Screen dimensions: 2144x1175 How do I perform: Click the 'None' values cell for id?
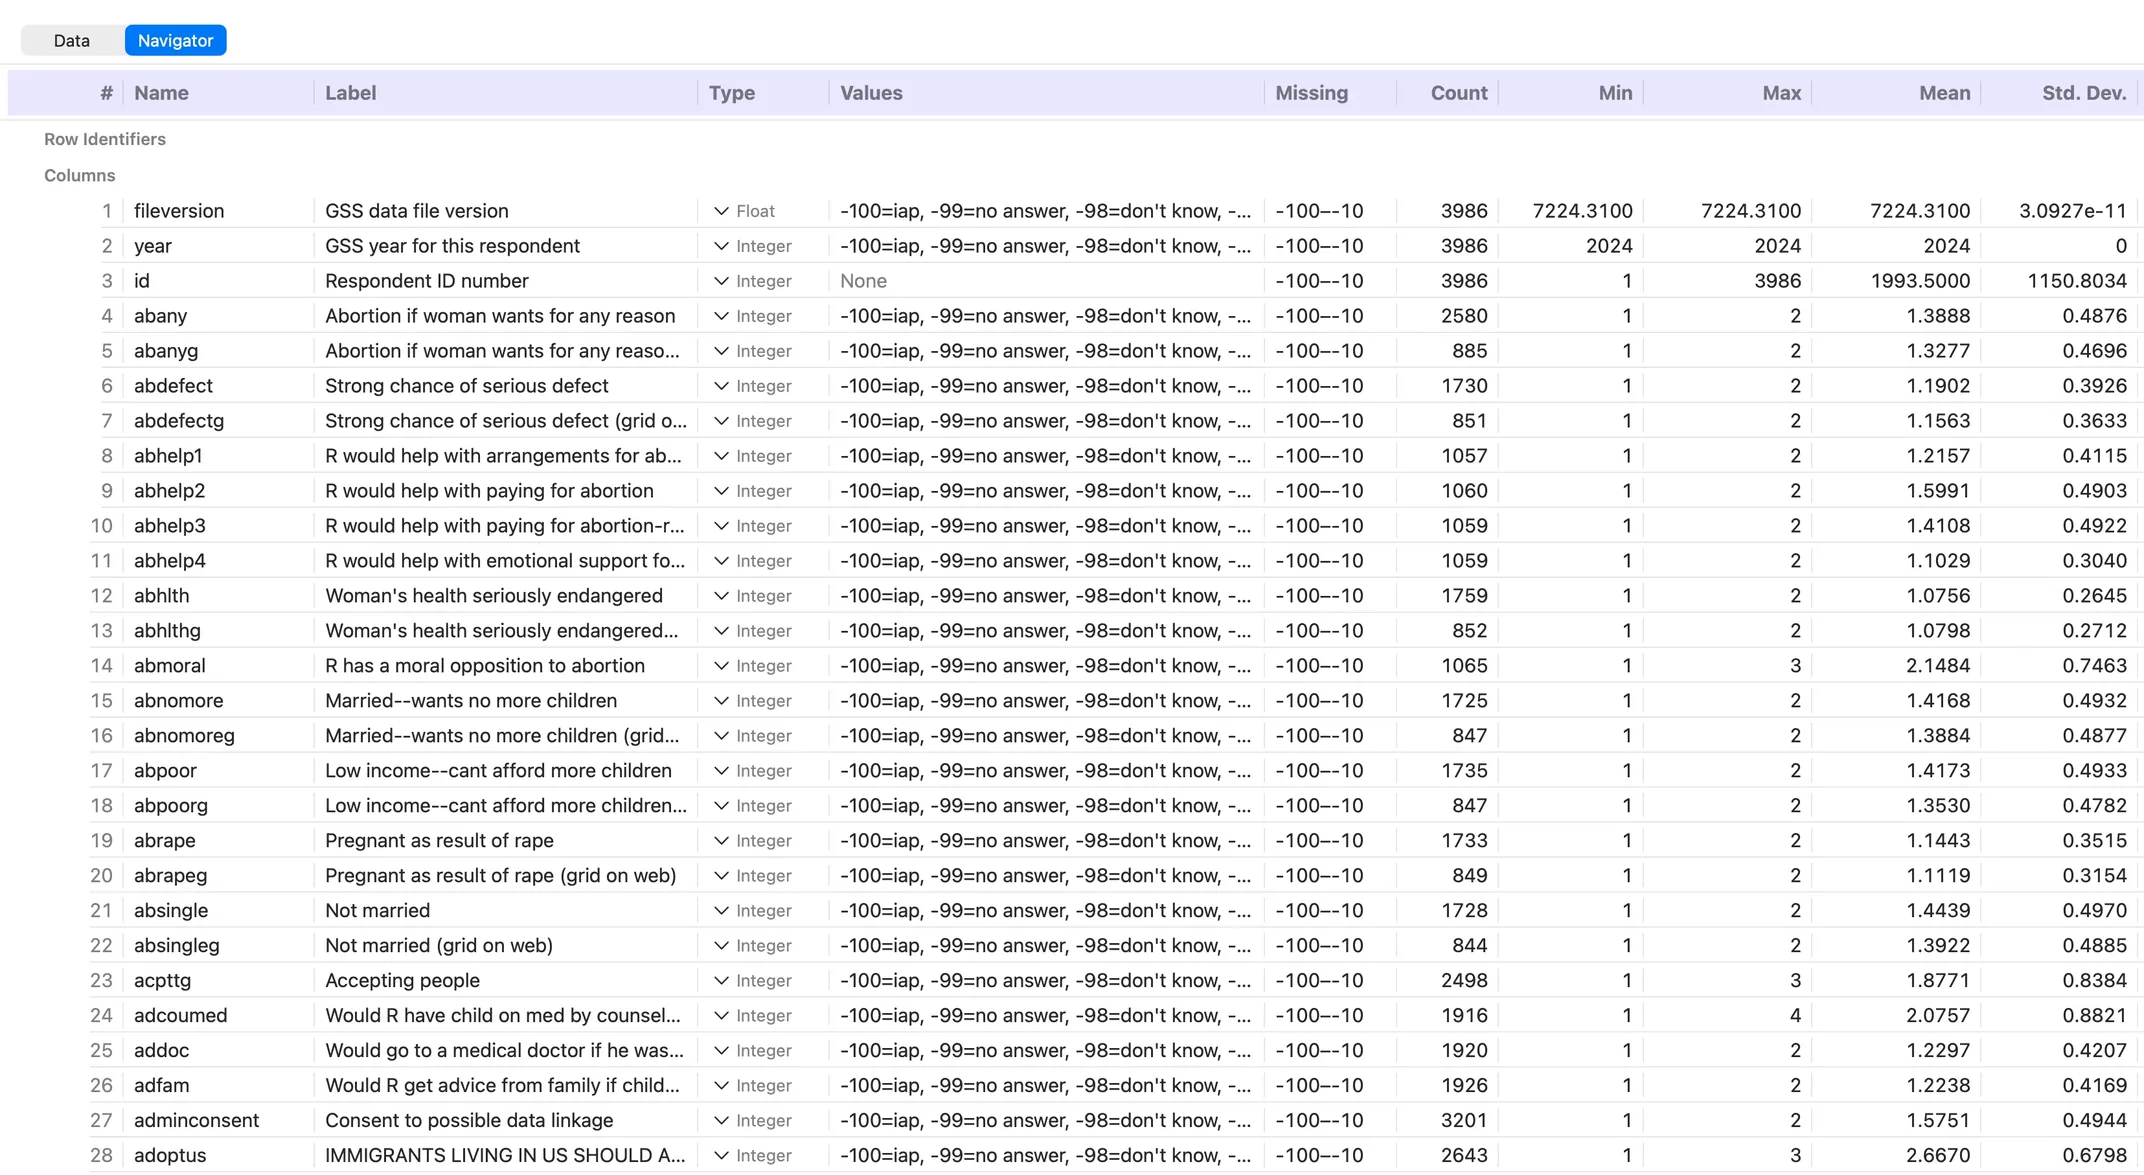pos(863,281)
